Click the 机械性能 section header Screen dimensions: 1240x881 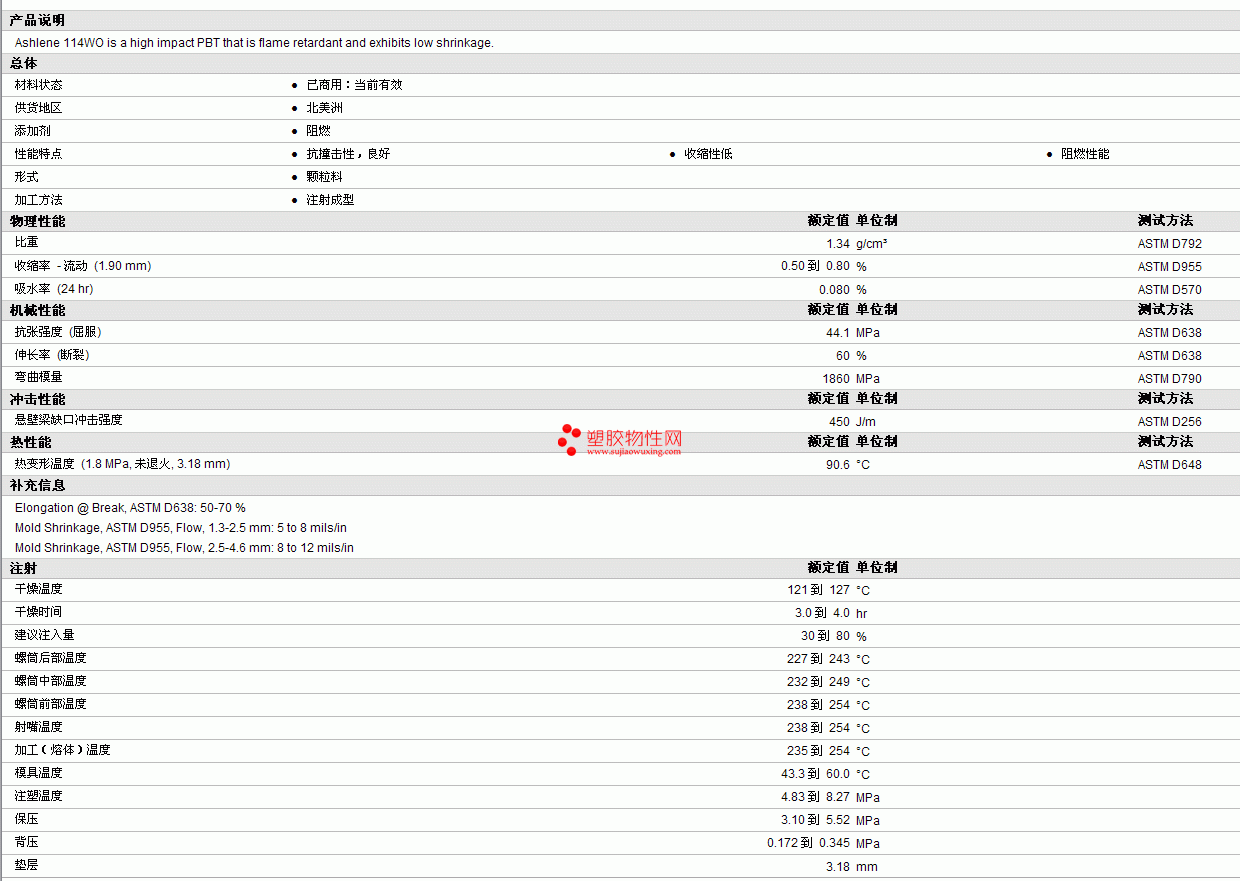[37, 310]
